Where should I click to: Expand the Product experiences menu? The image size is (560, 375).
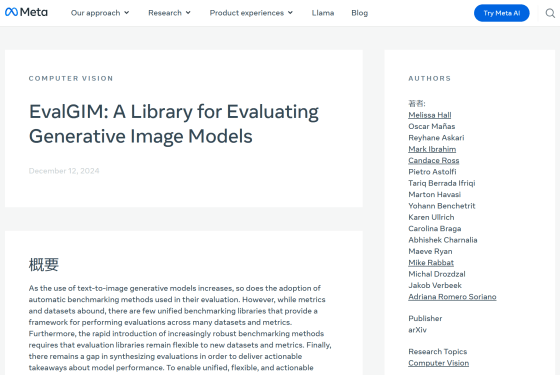(251, 13)
